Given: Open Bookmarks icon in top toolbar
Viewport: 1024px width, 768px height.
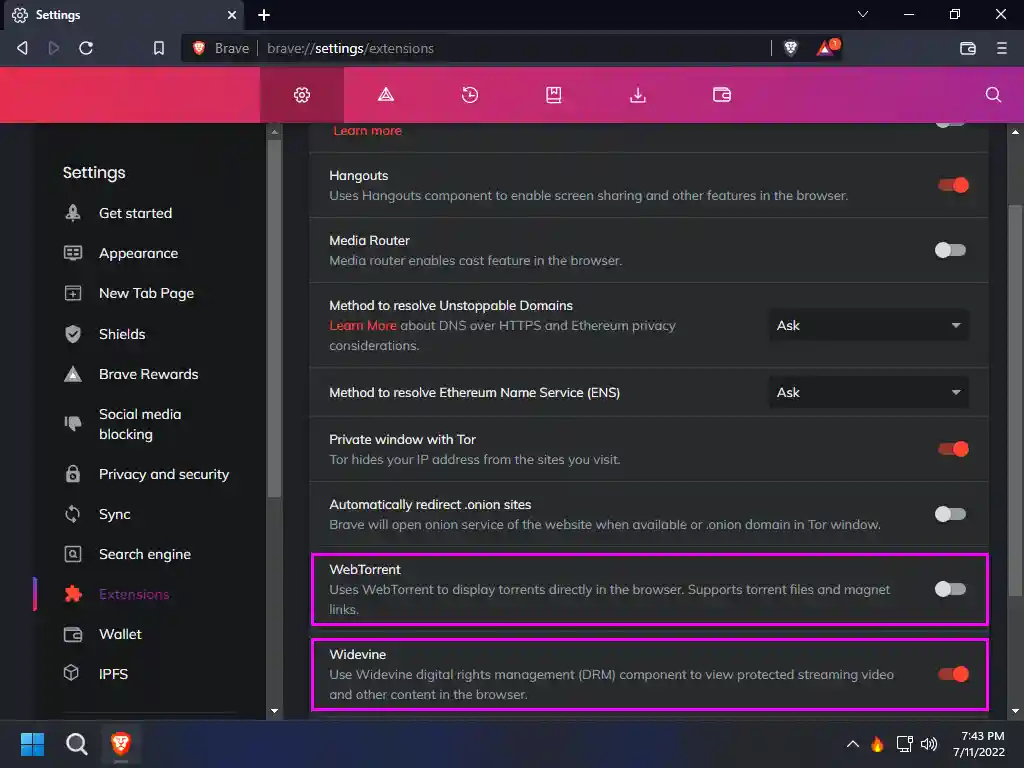Looking at the screenshot, I should (x=554, y=95).
